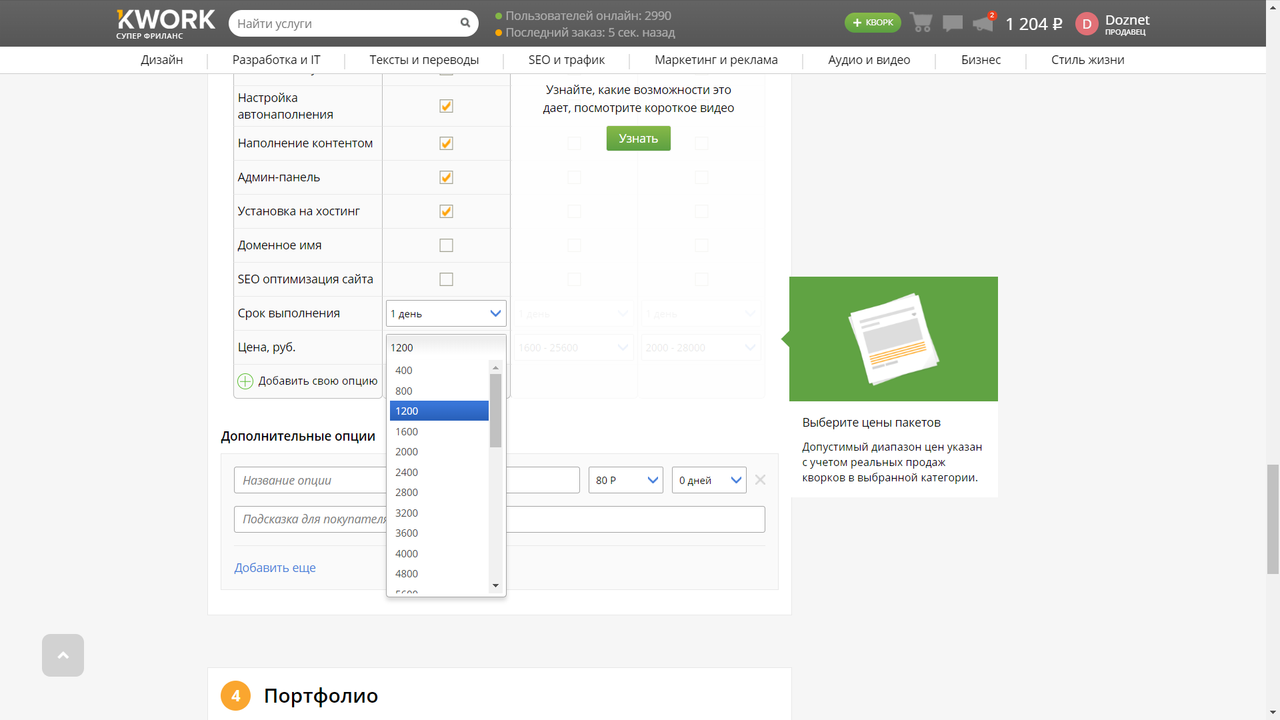Screen dimensions: 1280x720
Task: Click the Пользователей онлайн: 2990 text
Action: coord(589,16)
